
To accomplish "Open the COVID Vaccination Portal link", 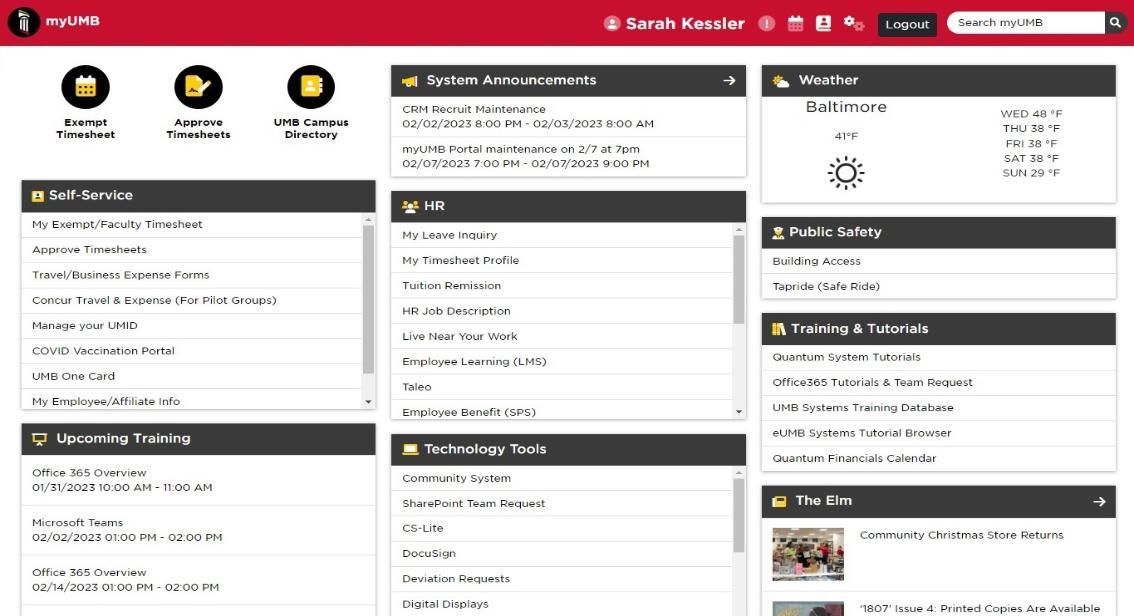I will tap(103, 350).
